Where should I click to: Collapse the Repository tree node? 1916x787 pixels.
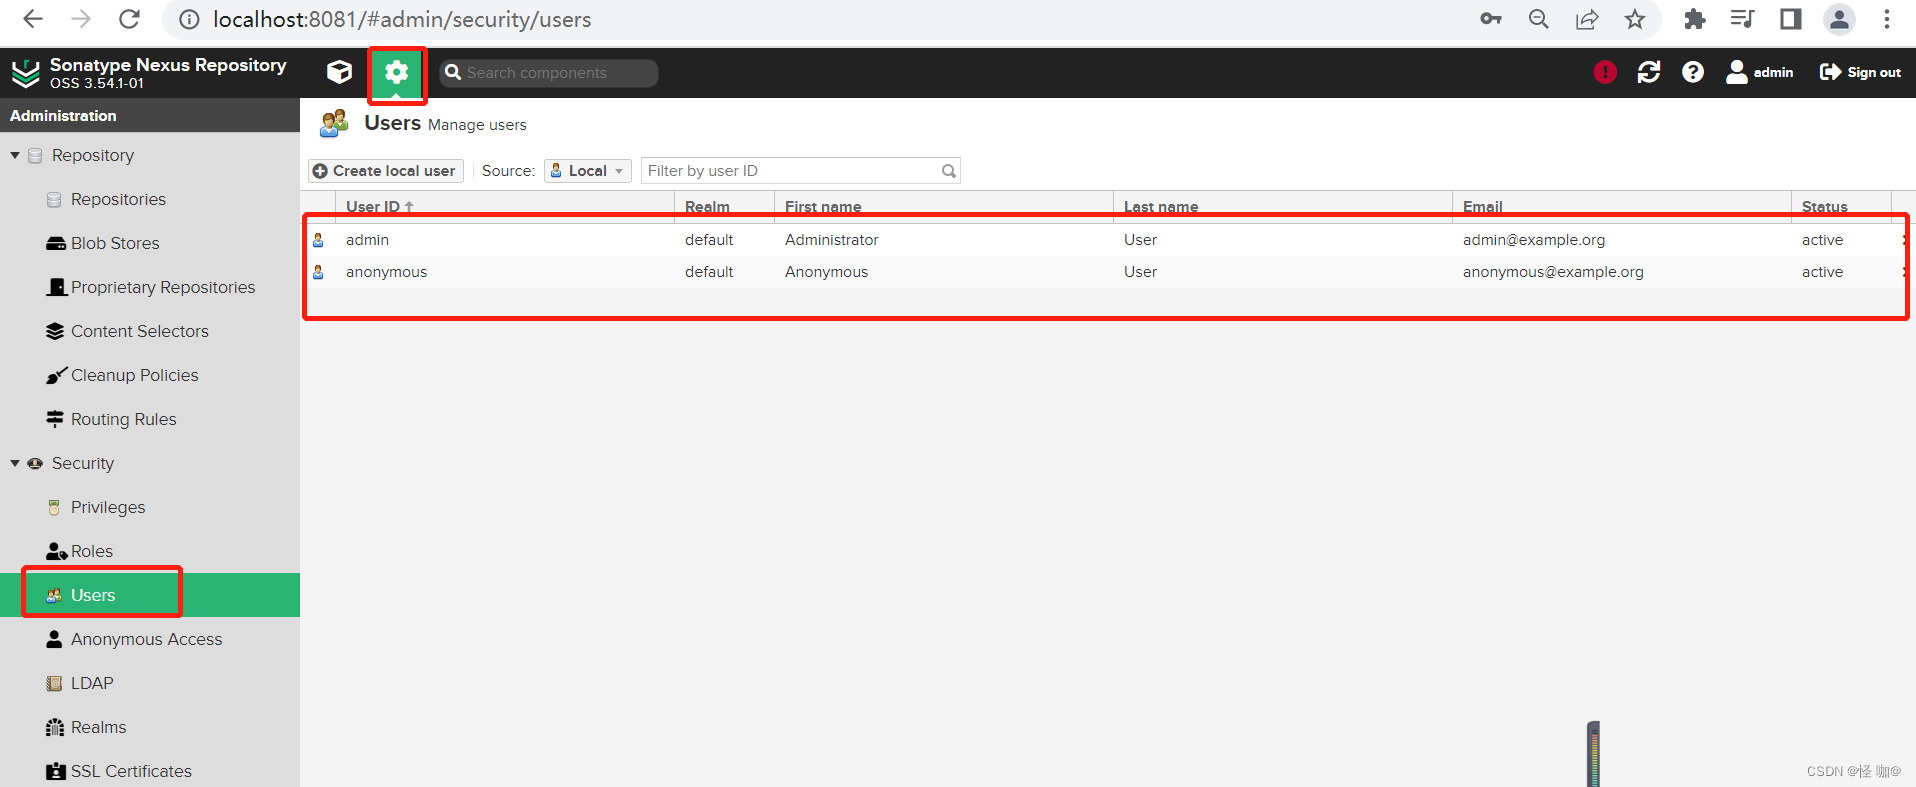click(x=15, y=155)
